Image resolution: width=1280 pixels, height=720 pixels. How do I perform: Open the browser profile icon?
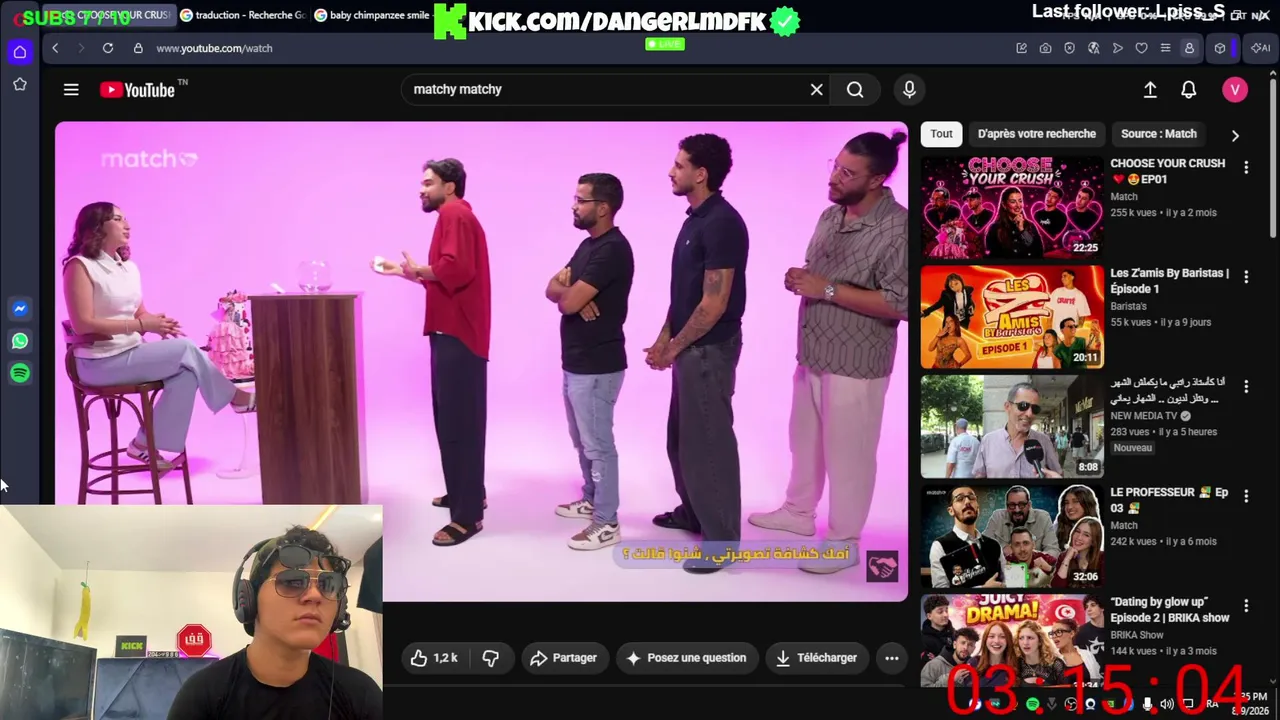coord(1189,48)
